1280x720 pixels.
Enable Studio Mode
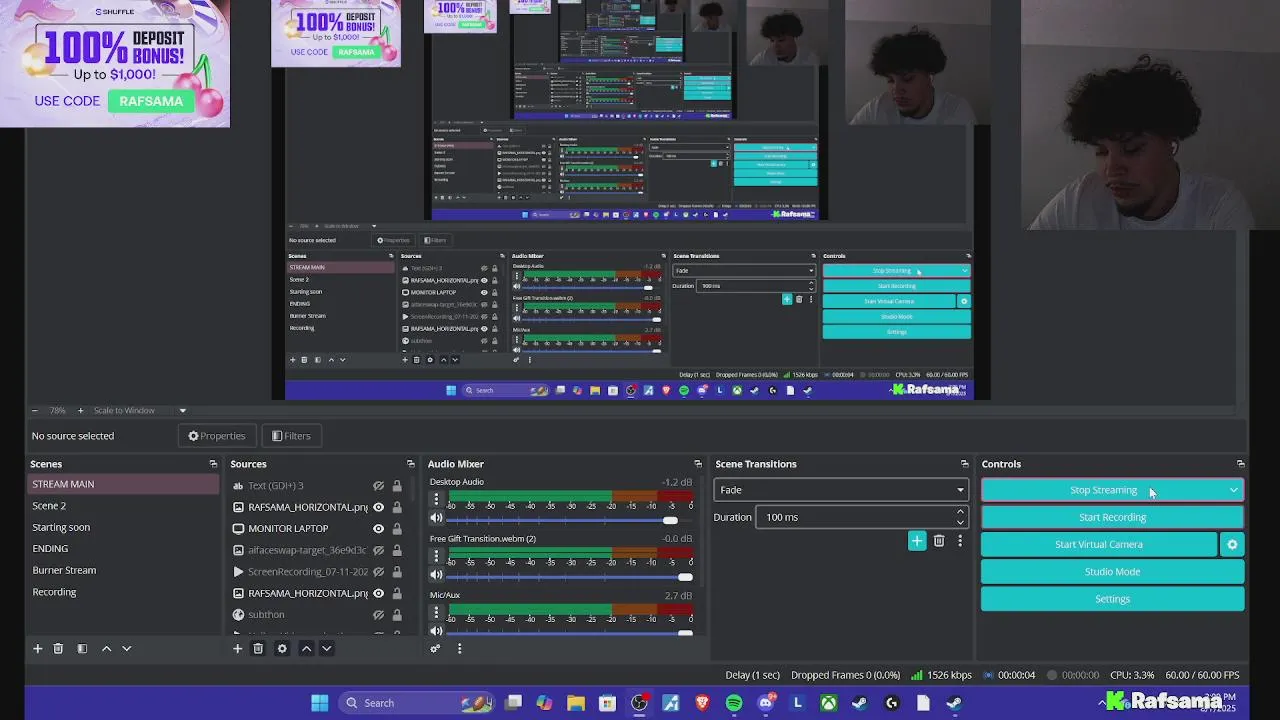[1112, 571]
